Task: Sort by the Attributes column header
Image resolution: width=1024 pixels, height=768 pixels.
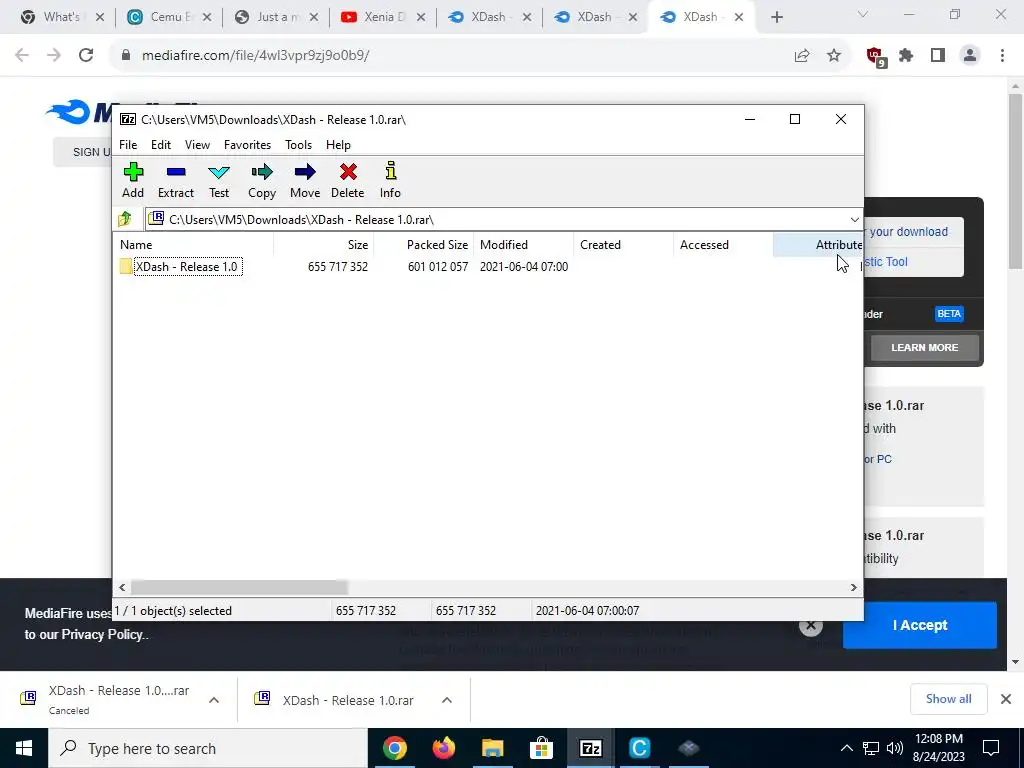Action: click(x=818, y=245)
